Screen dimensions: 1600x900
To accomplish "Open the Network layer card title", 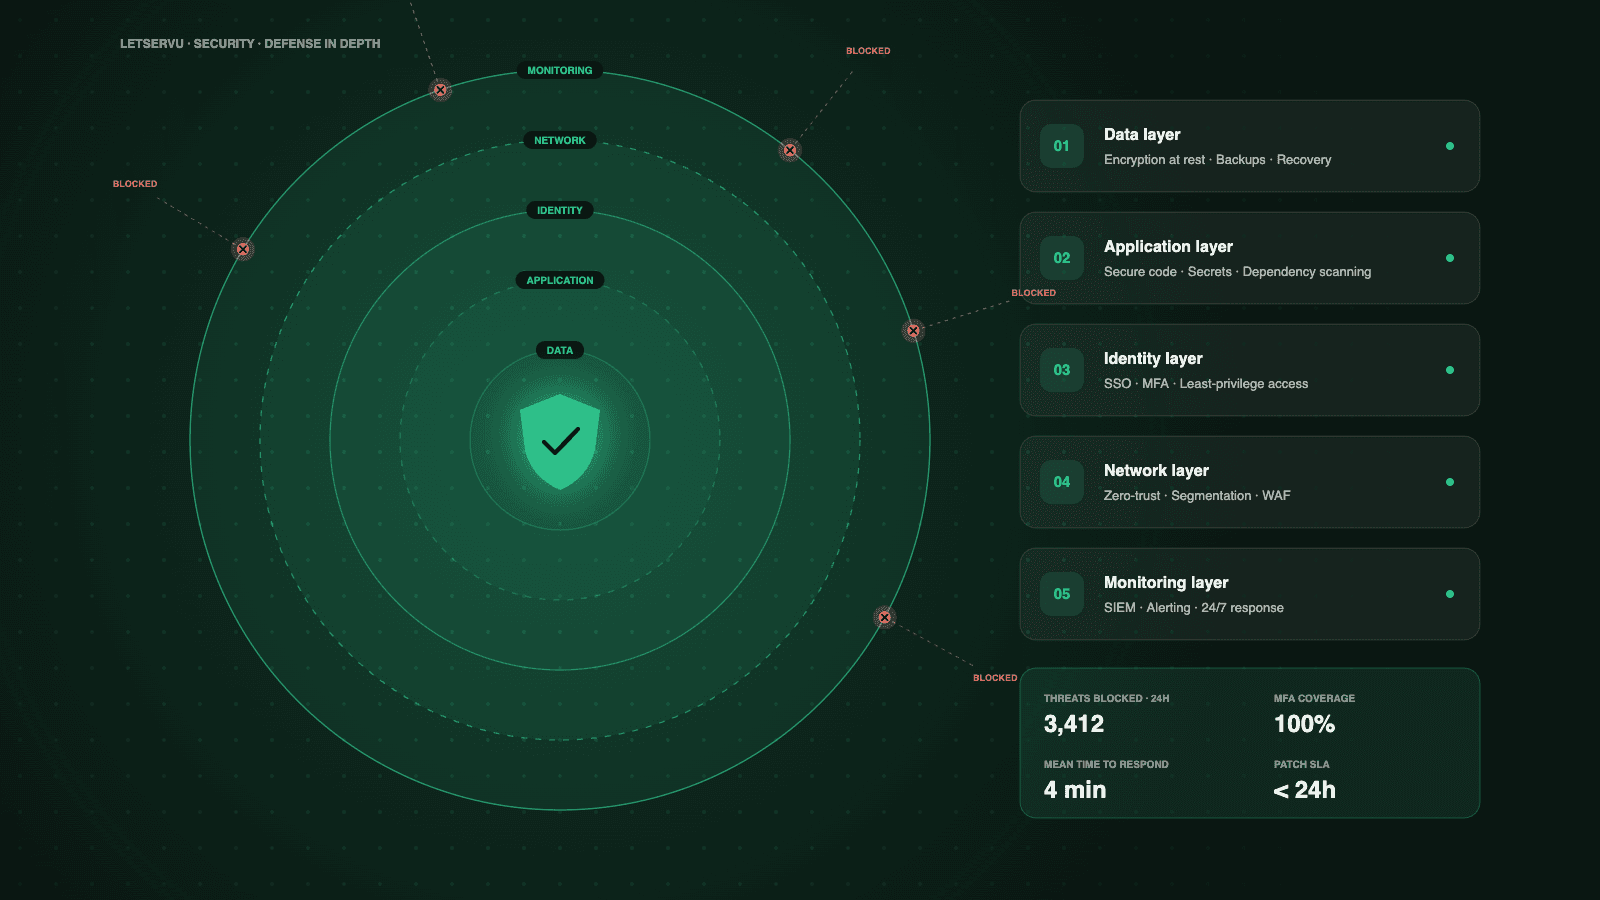I will (x=1156, y=471).
